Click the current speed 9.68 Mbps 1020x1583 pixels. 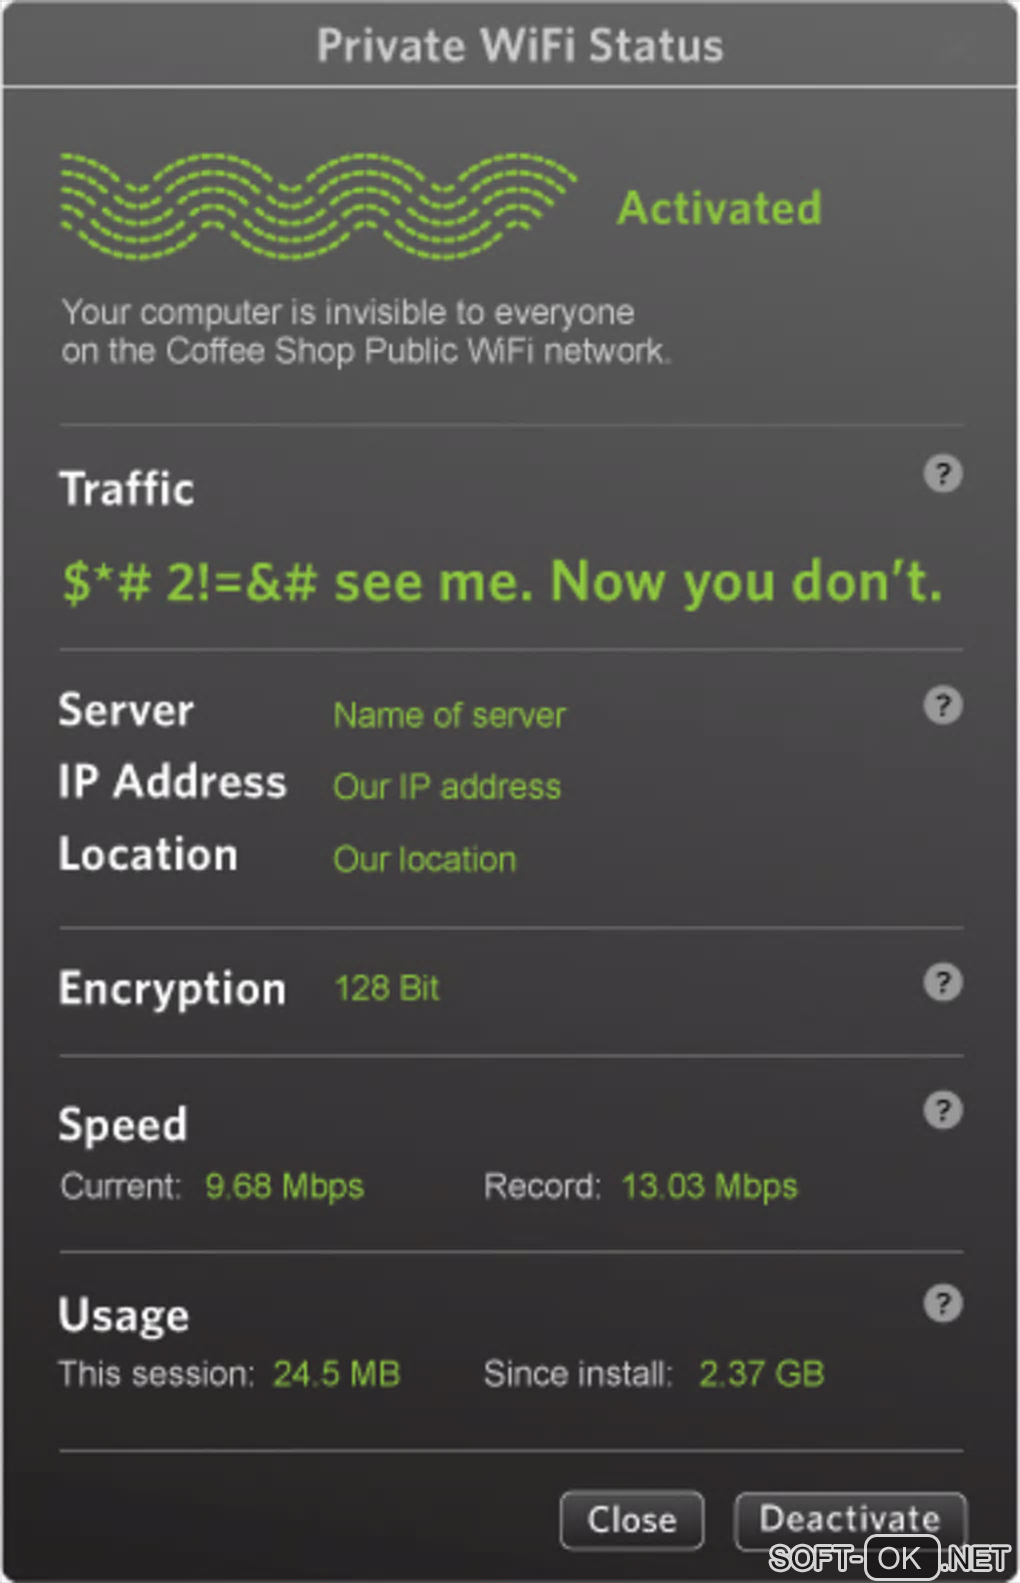click(284, 1186)
